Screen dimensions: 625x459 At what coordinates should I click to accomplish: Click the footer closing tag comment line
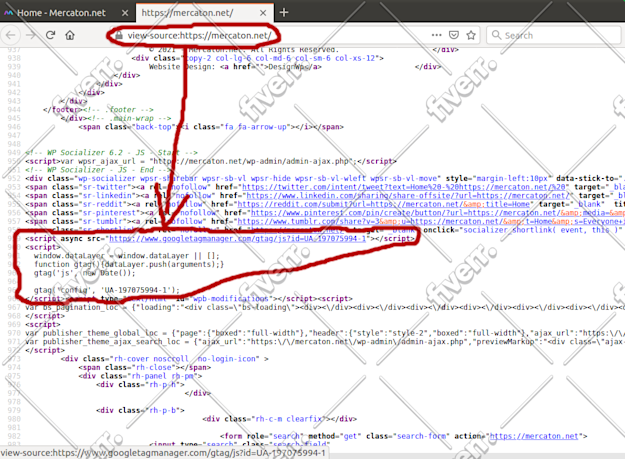[x=98, y=110]
